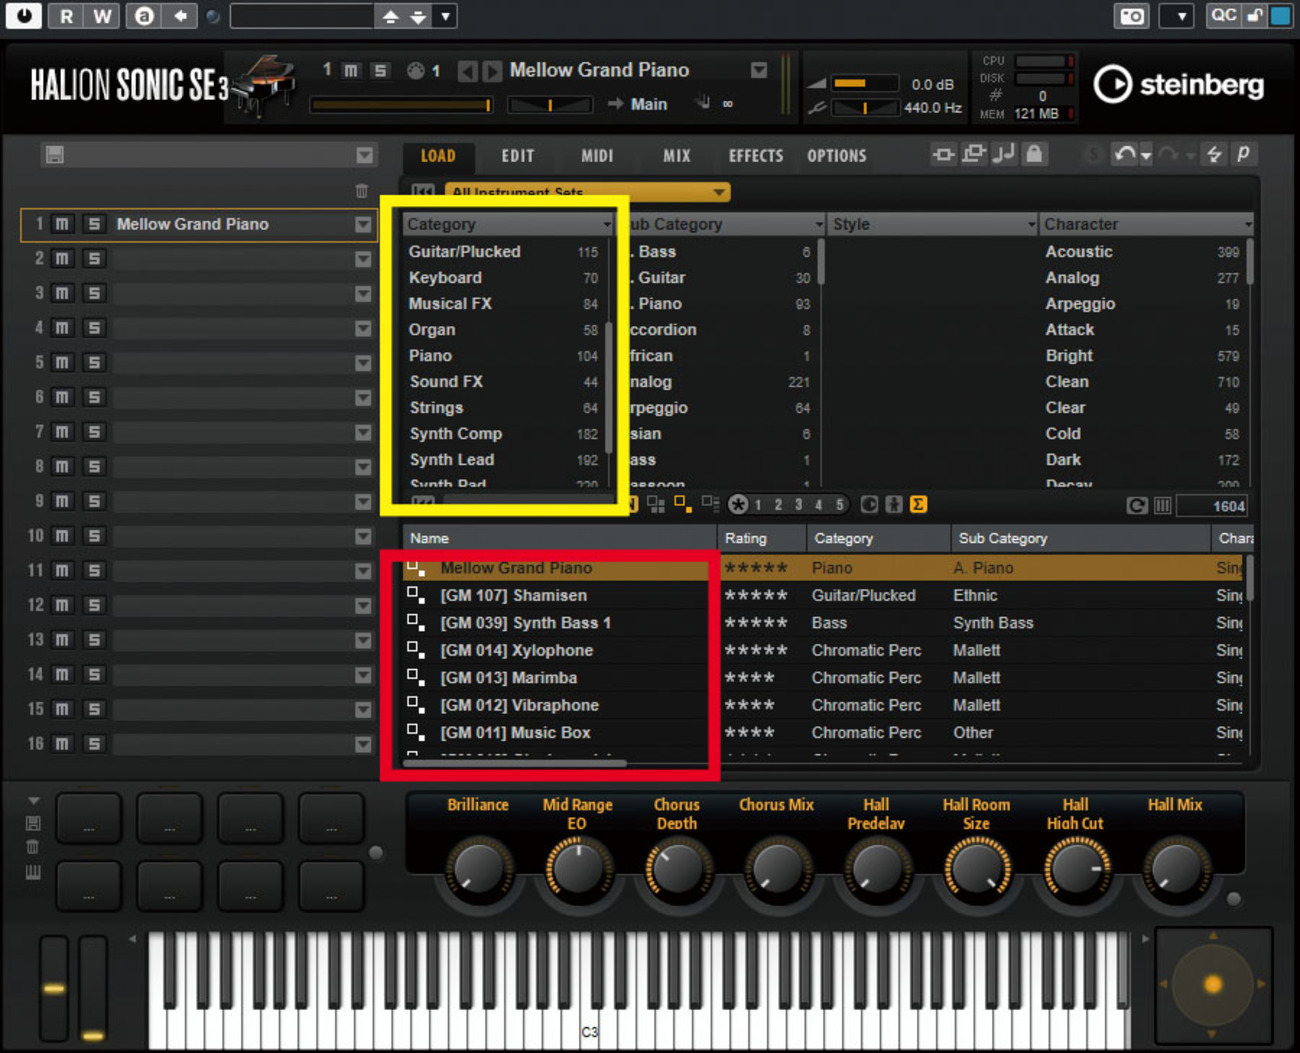
Task: Open the load-program dropdown for slot 4
Action: point(363,329)
